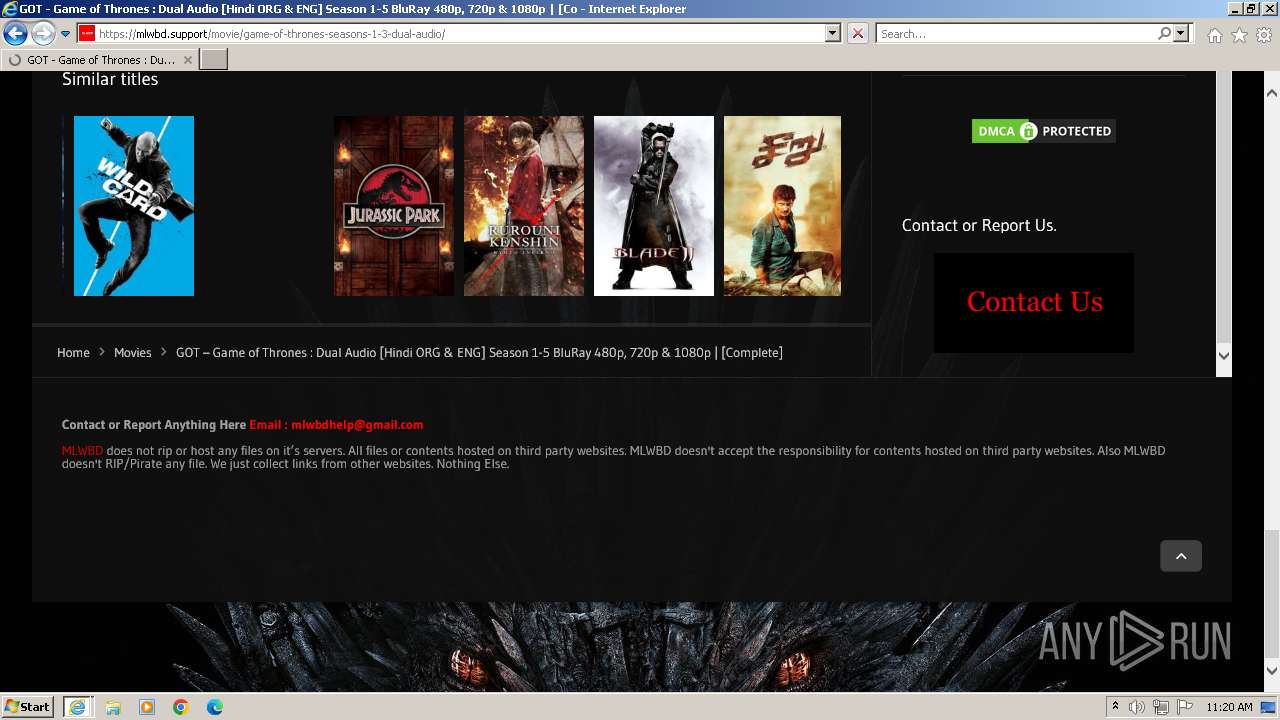
Task: Click the Contact or Report Us heading
Action: [979, 225]
